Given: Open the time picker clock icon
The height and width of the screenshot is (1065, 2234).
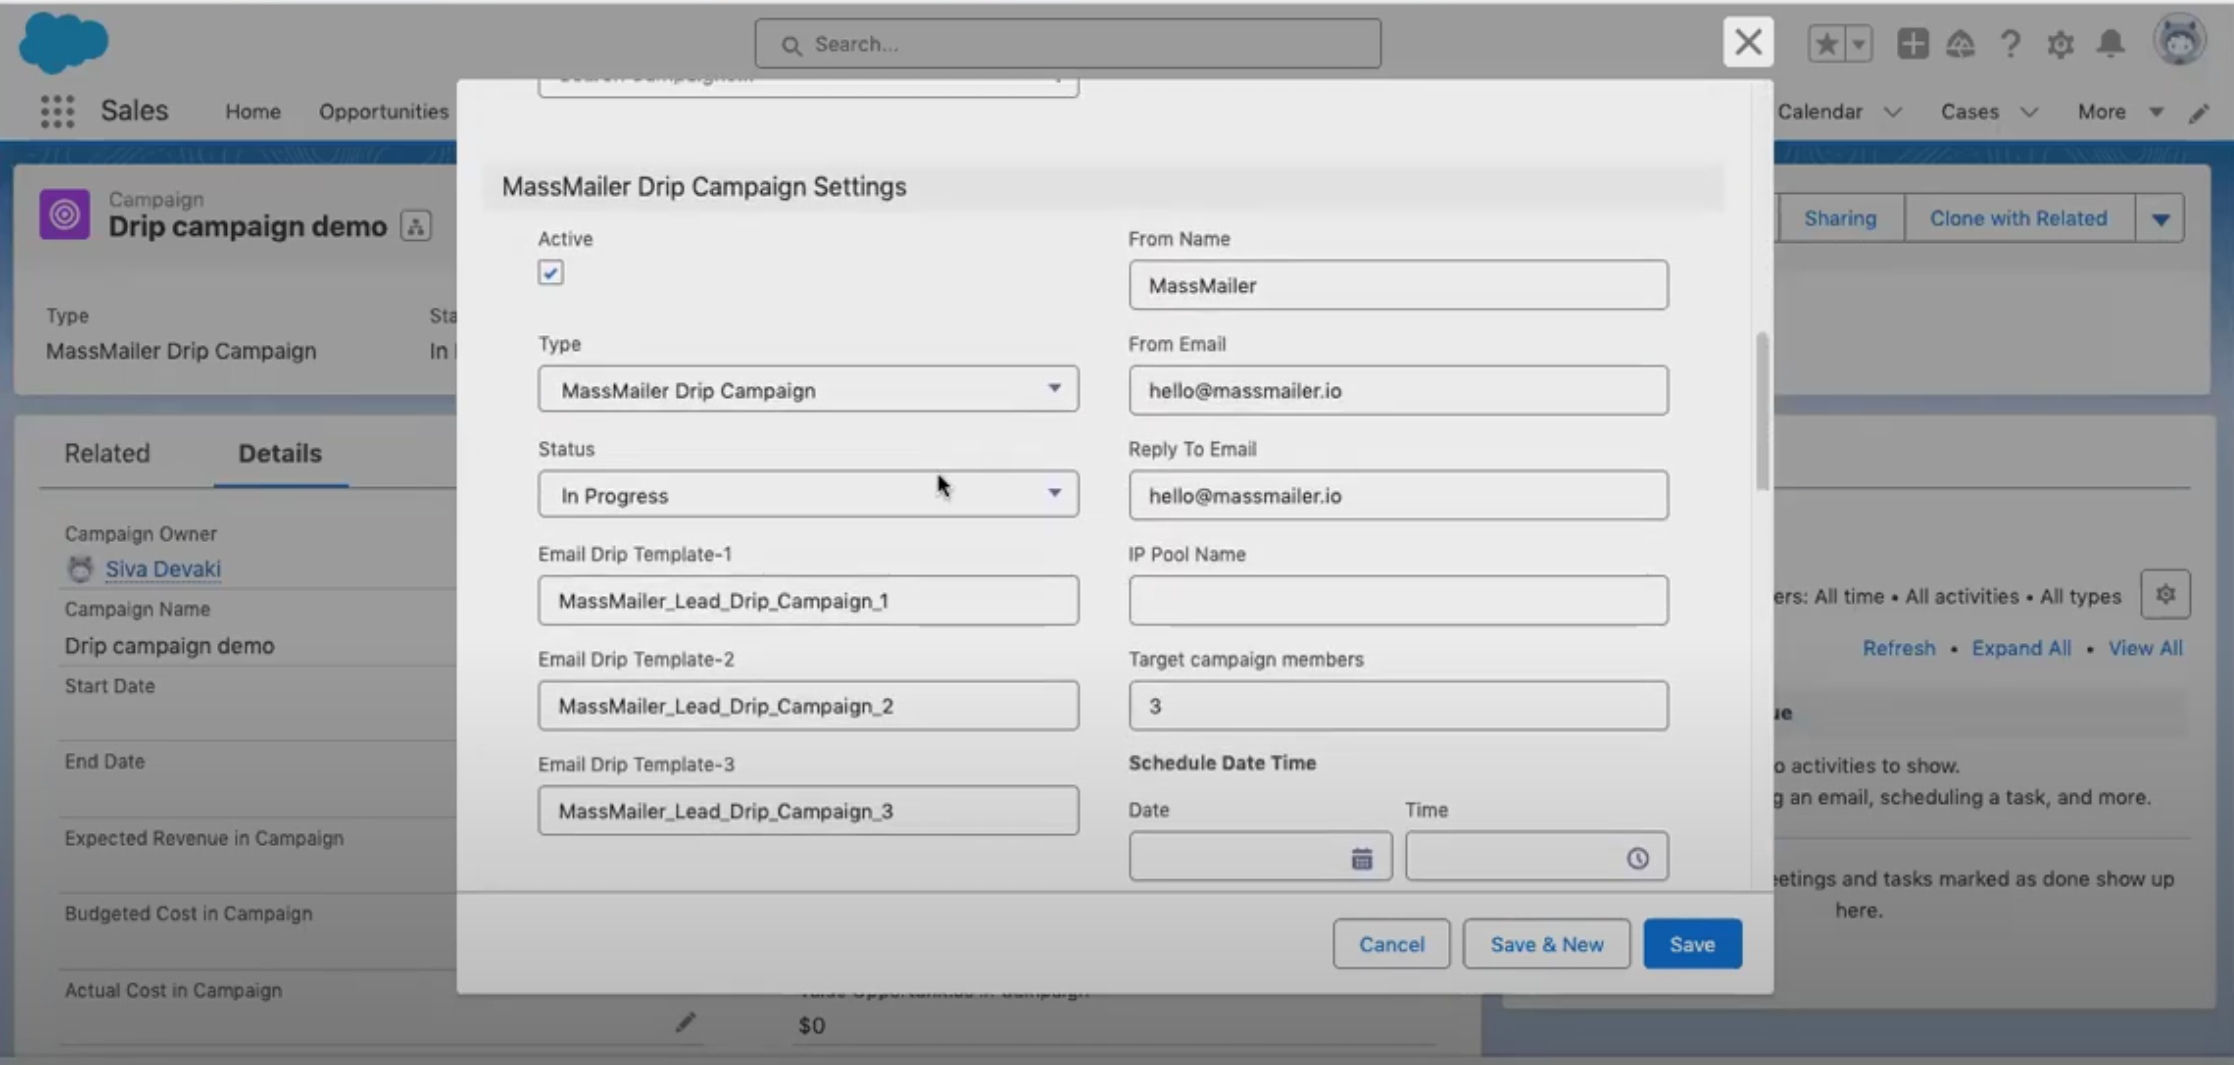Looking at the screenshot, I should coord(1637,858).
